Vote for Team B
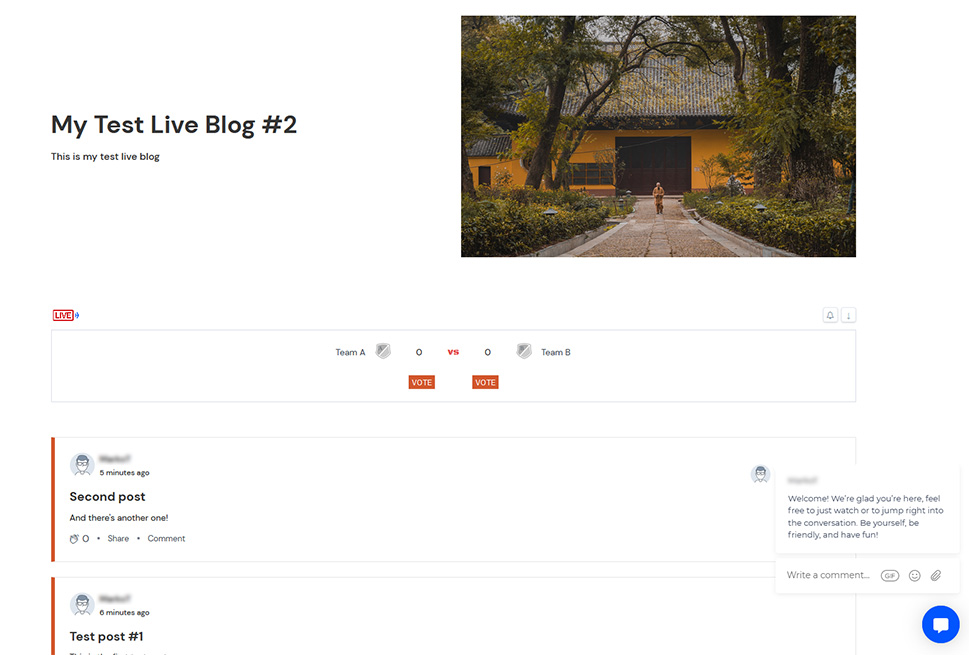 point(485,382)
